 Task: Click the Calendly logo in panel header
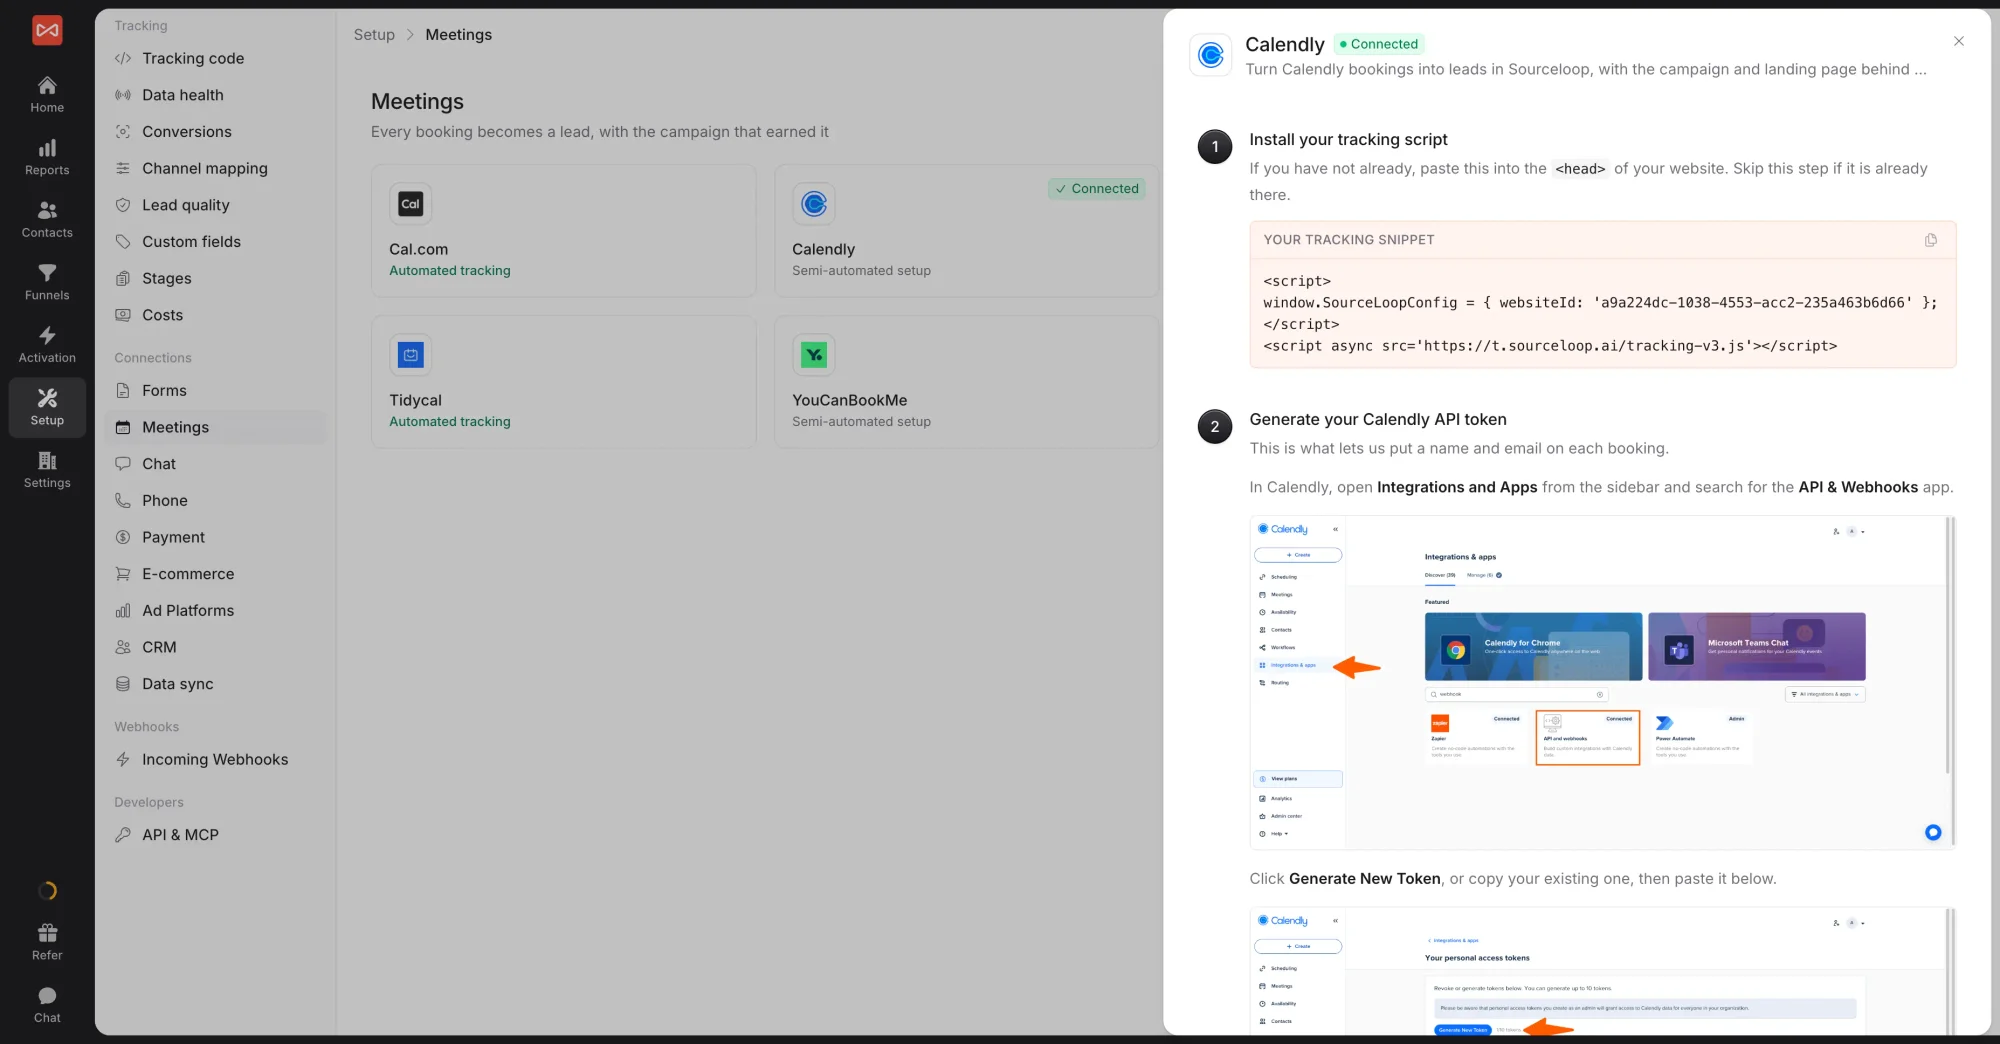(x=1210, y=55)
